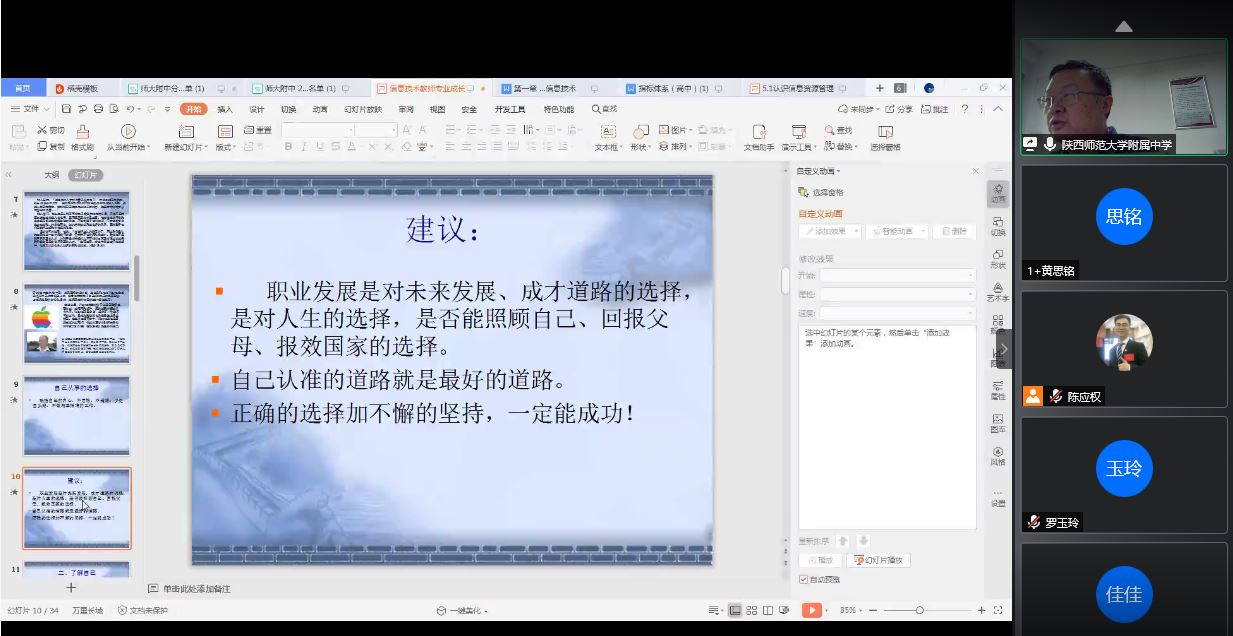1233x636 pixels.
Task: Switch slide panel to Outline (大纲) view
Action: [51, 175]
